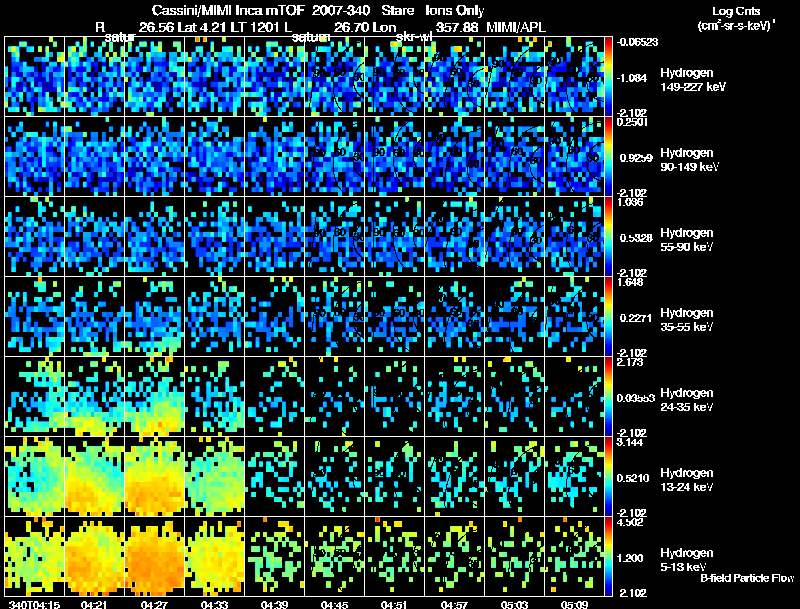The width and height of the screenshot is (800, 609).
Task: Click the 'Hydrogen 55-90 keV' row label
Action: point(687,240)
